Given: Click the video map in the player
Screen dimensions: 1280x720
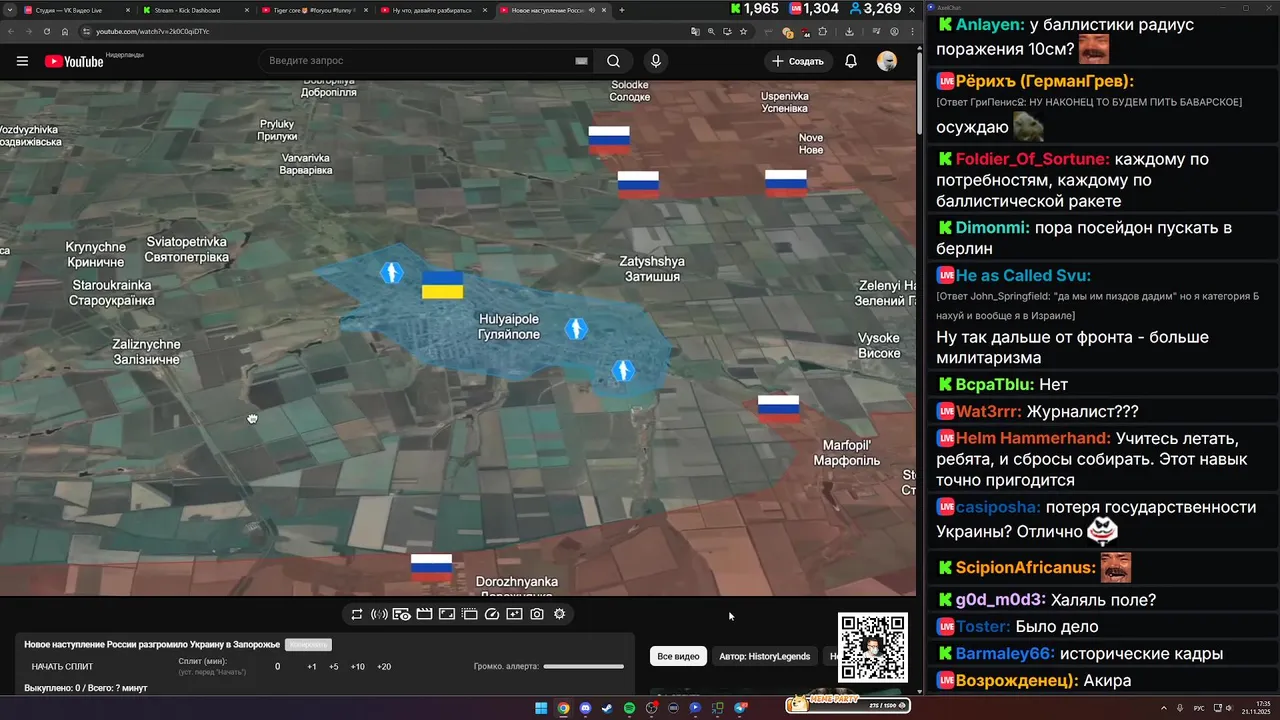Looking at the screenshot, I should (x=458, y=338).
